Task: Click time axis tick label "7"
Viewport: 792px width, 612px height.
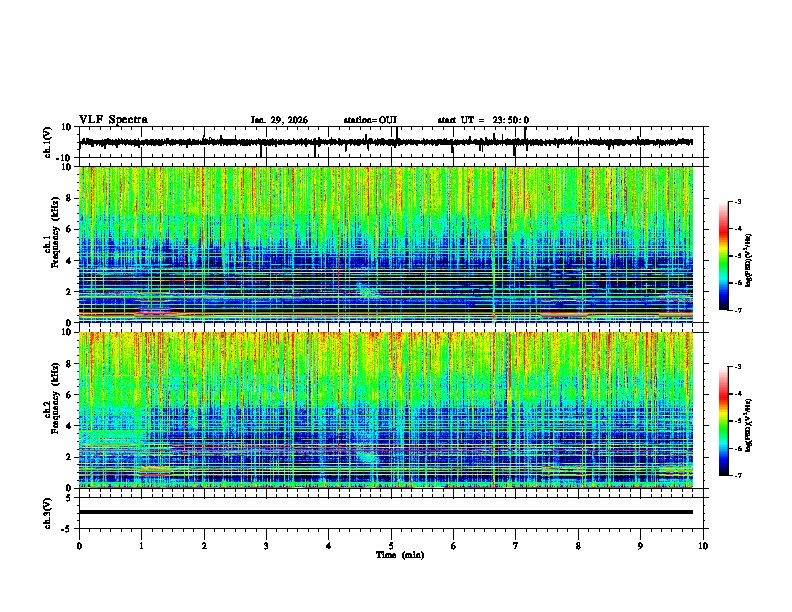Action: click(x=516, y=546)
